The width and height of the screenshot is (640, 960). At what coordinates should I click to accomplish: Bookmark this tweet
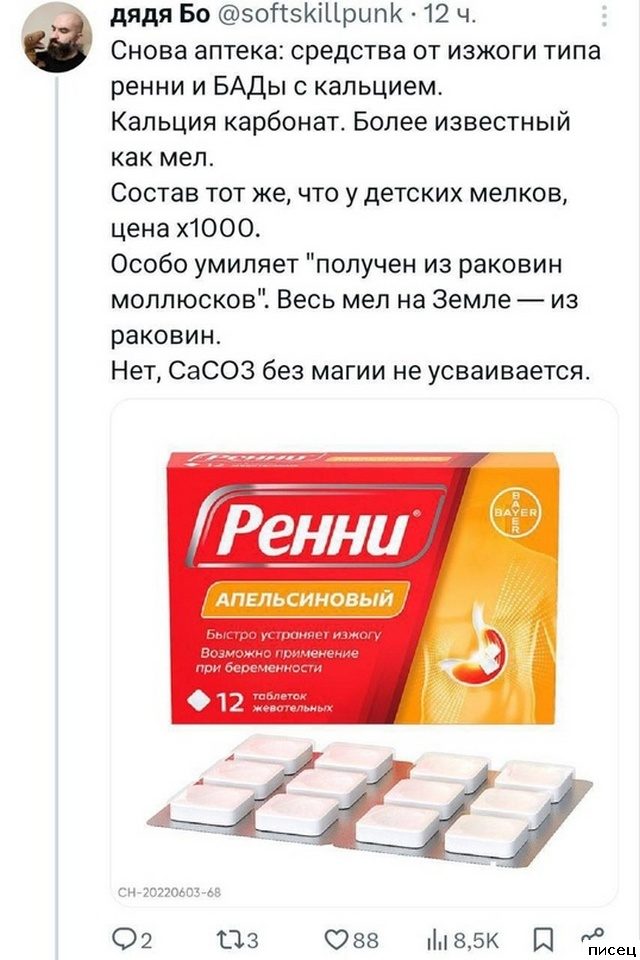pos(543,939)
